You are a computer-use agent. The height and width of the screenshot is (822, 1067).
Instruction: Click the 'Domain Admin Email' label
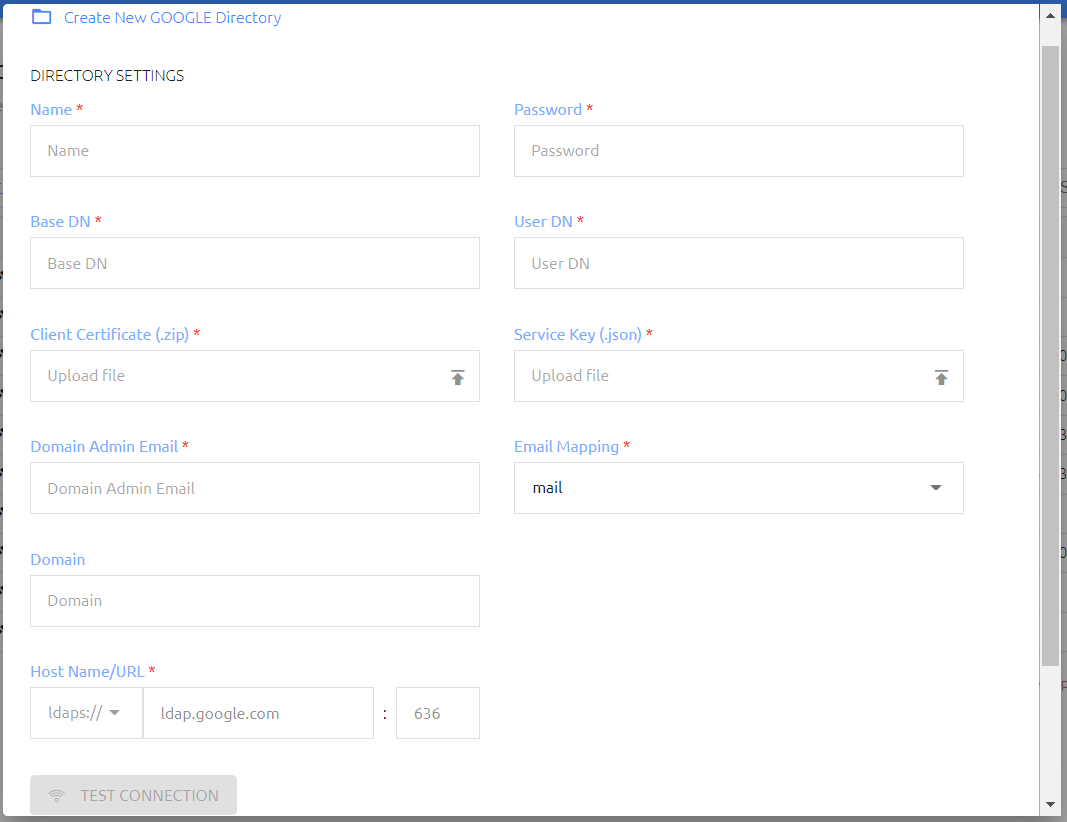click(x=104, y=446)
